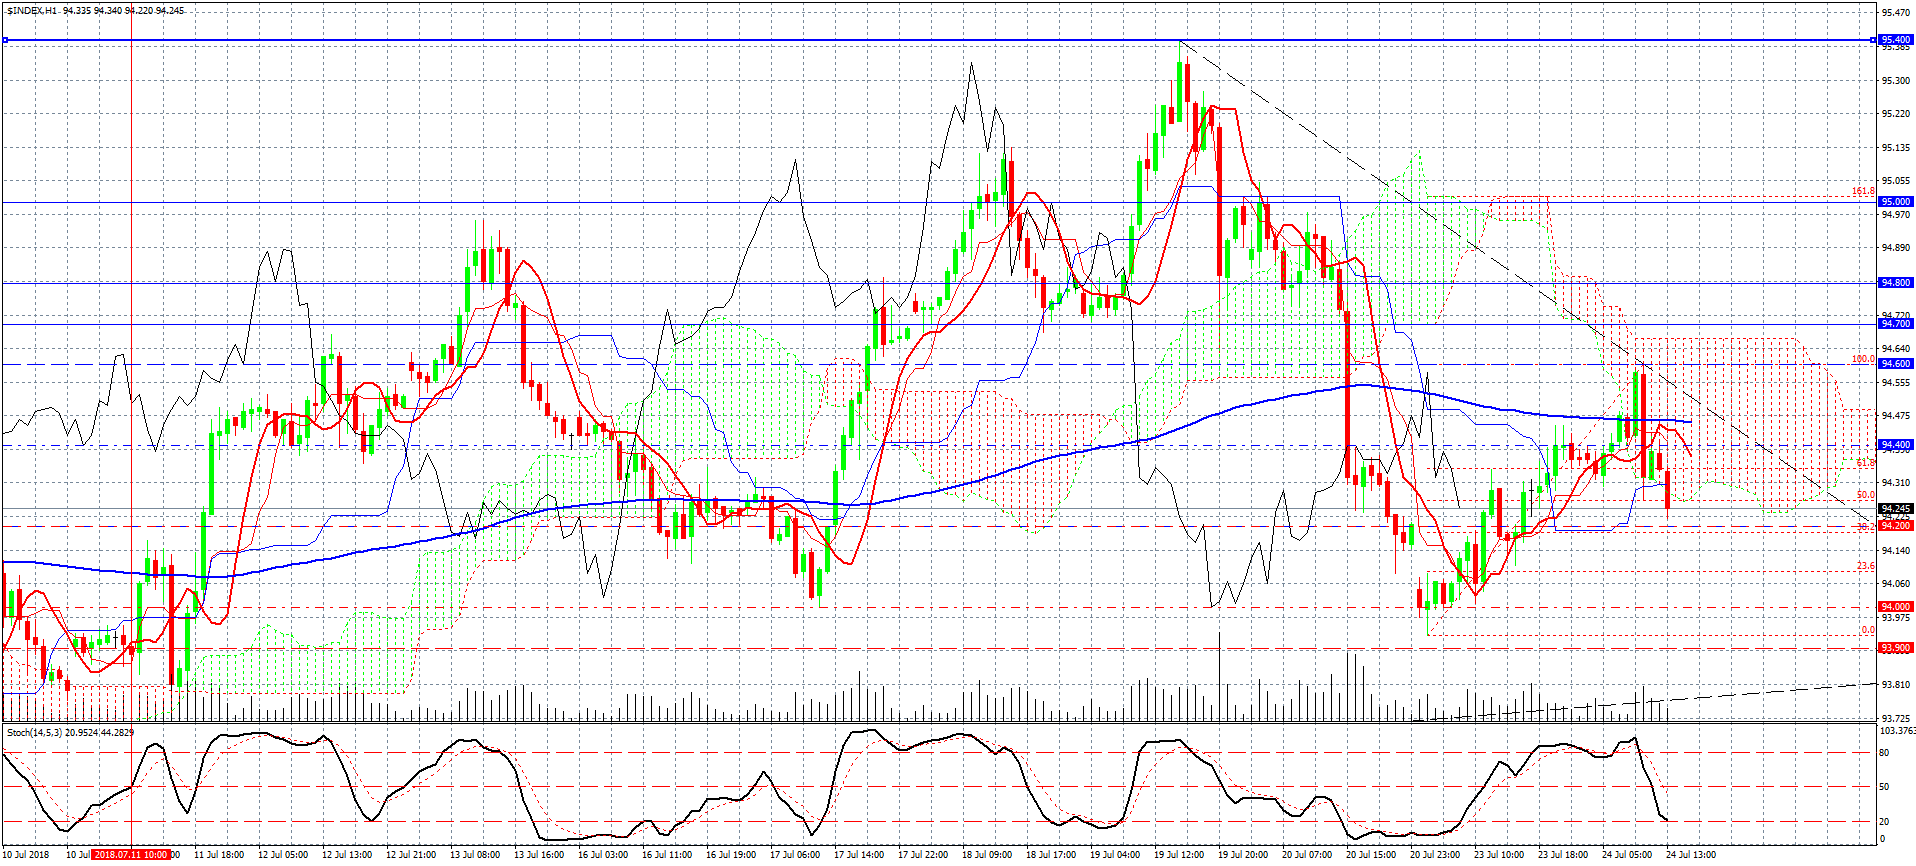The image size is (1916, 866).
Task: Click the 17 Jul 22:00 time label
Action: 923,855
